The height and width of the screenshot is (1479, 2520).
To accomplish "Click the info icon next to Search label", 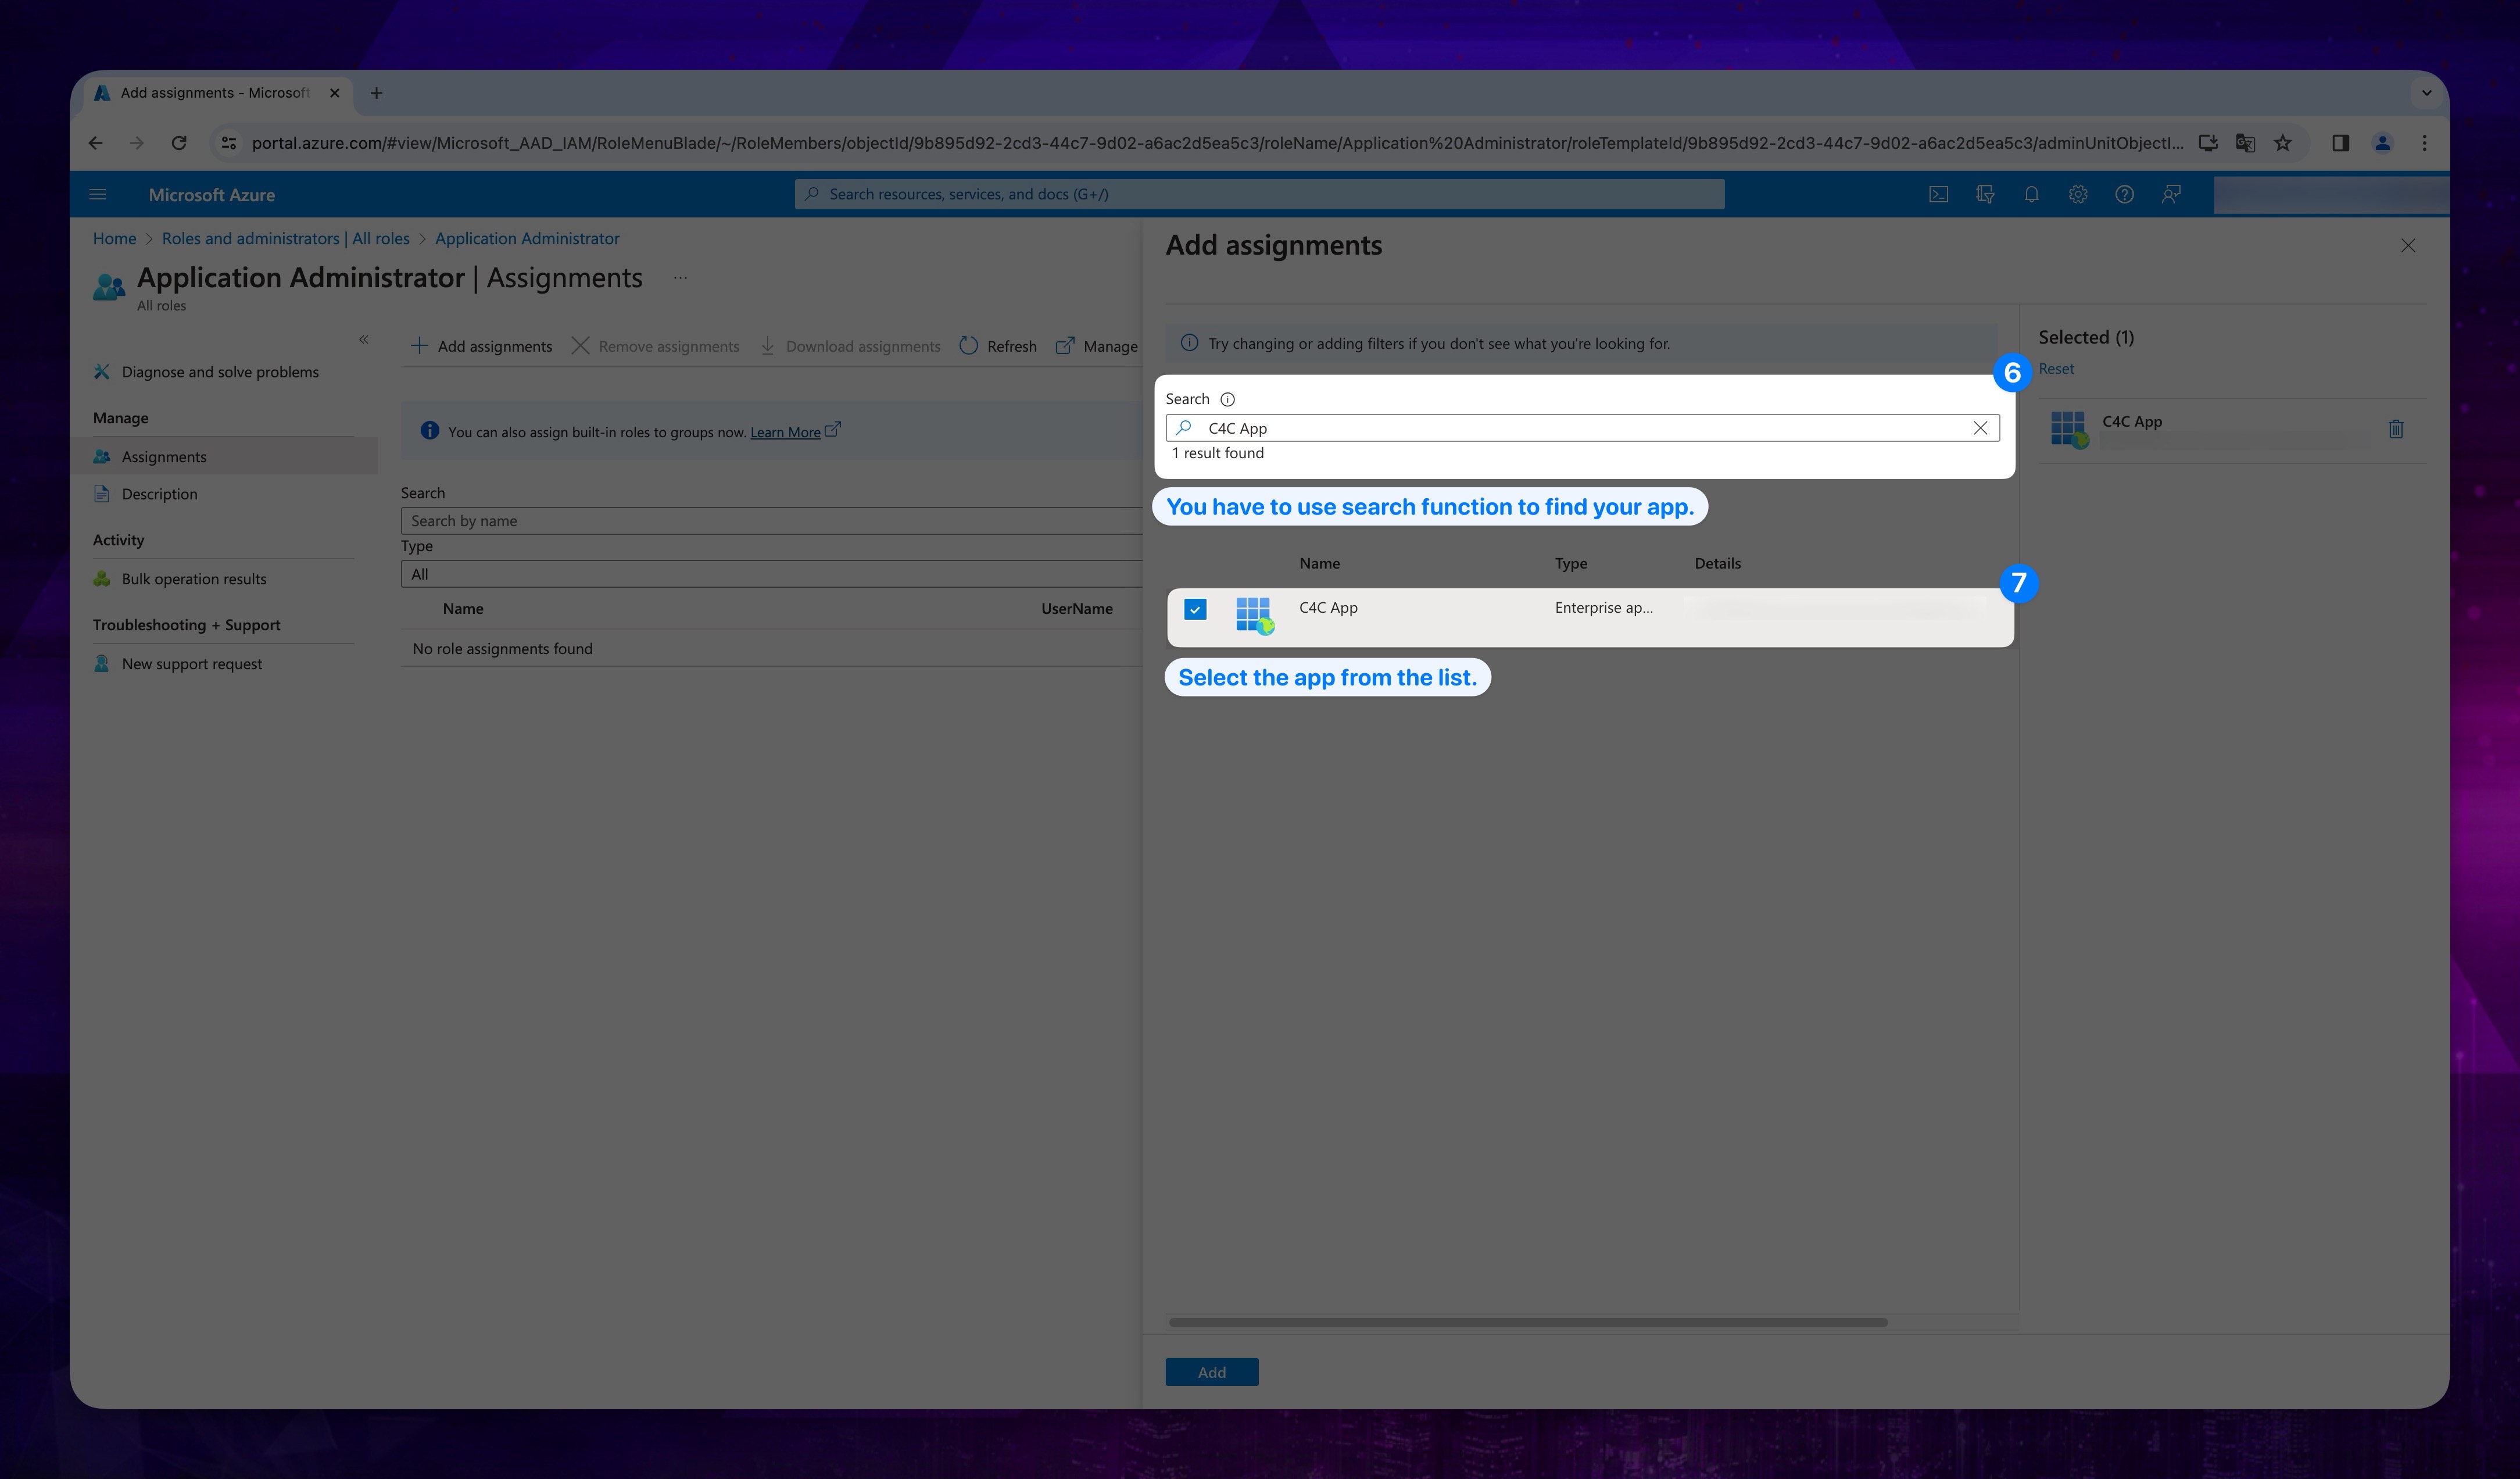I will point(1227,399).
